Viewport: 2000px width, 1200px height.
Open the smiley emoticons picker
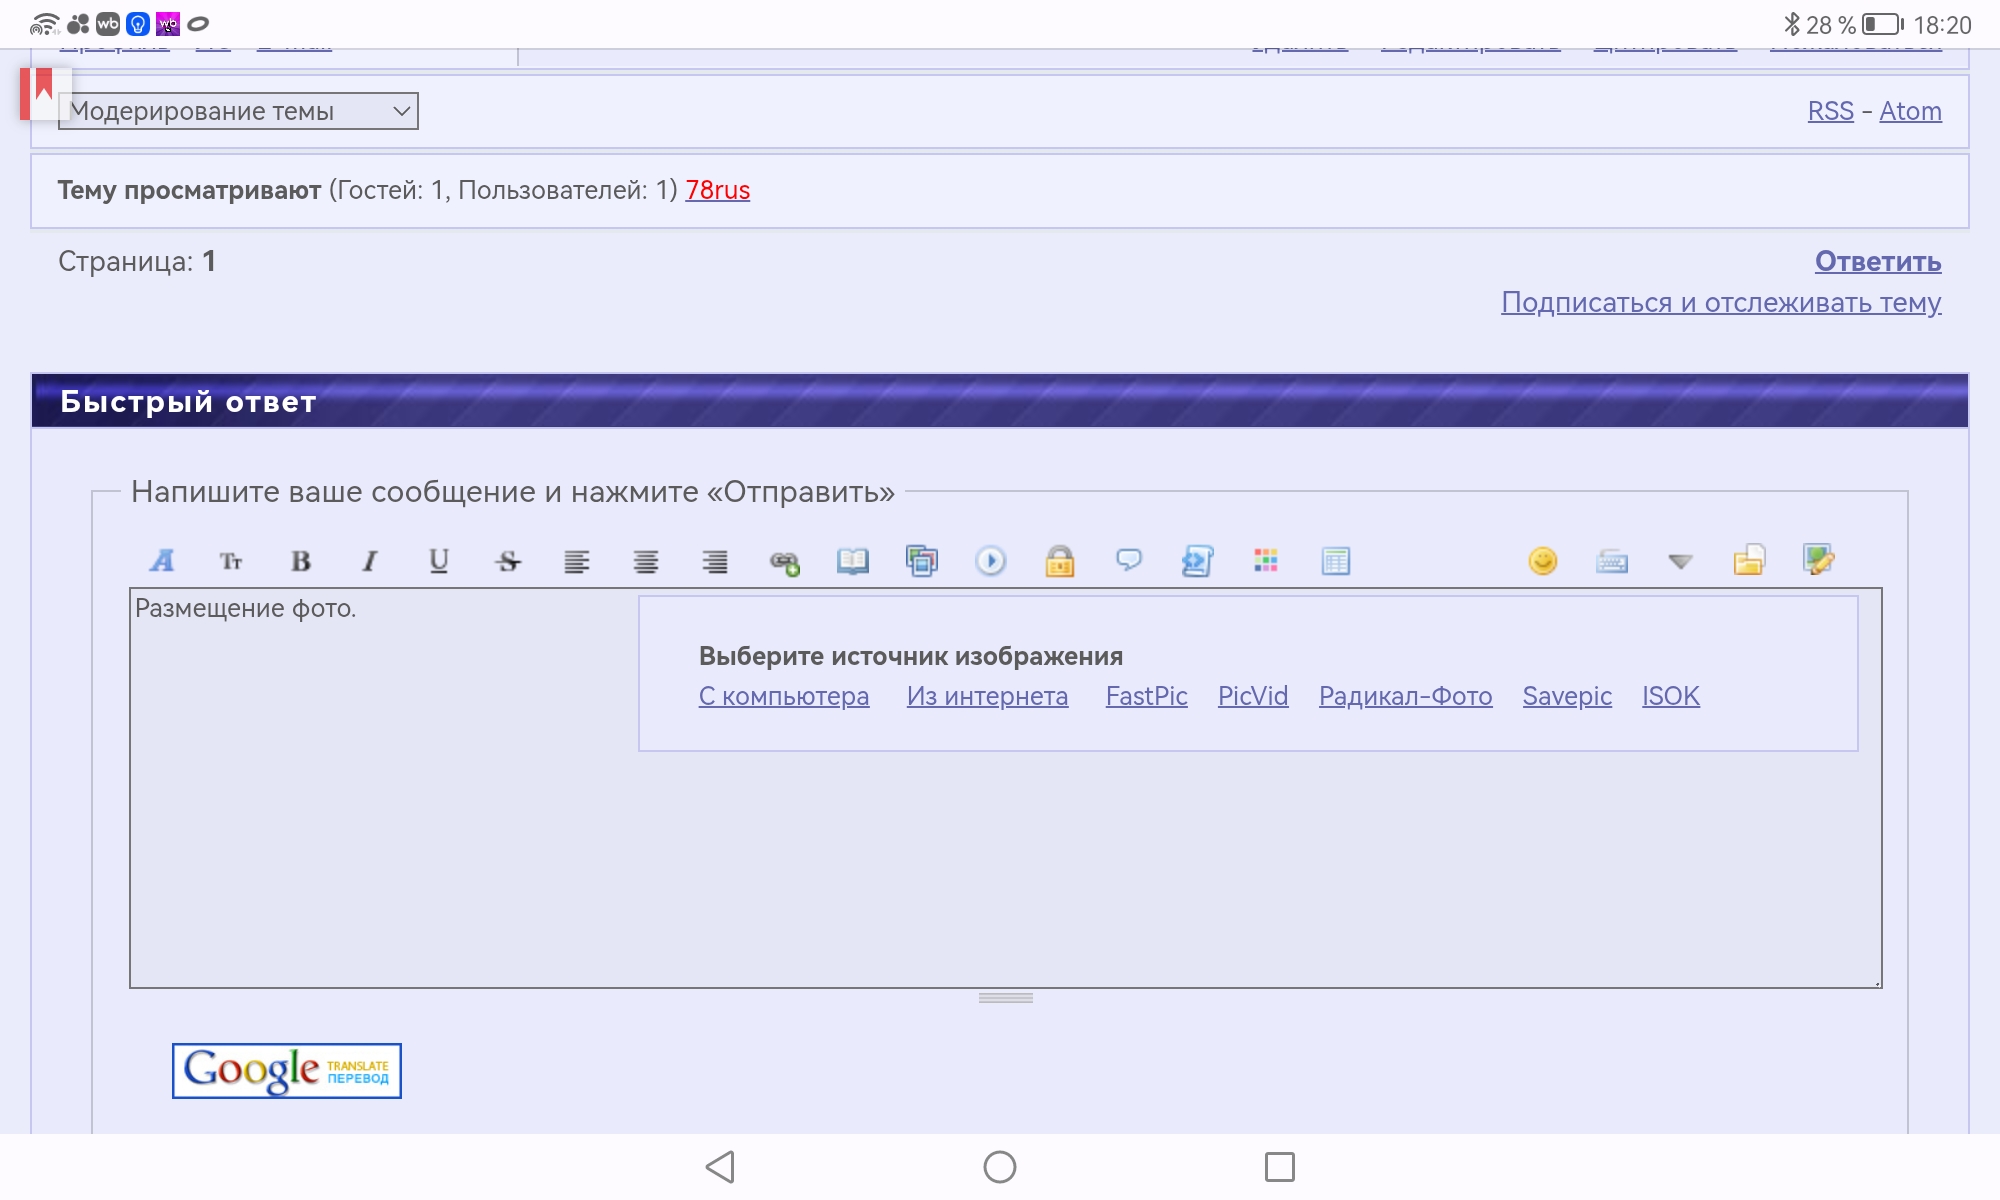click(1543, 561)
